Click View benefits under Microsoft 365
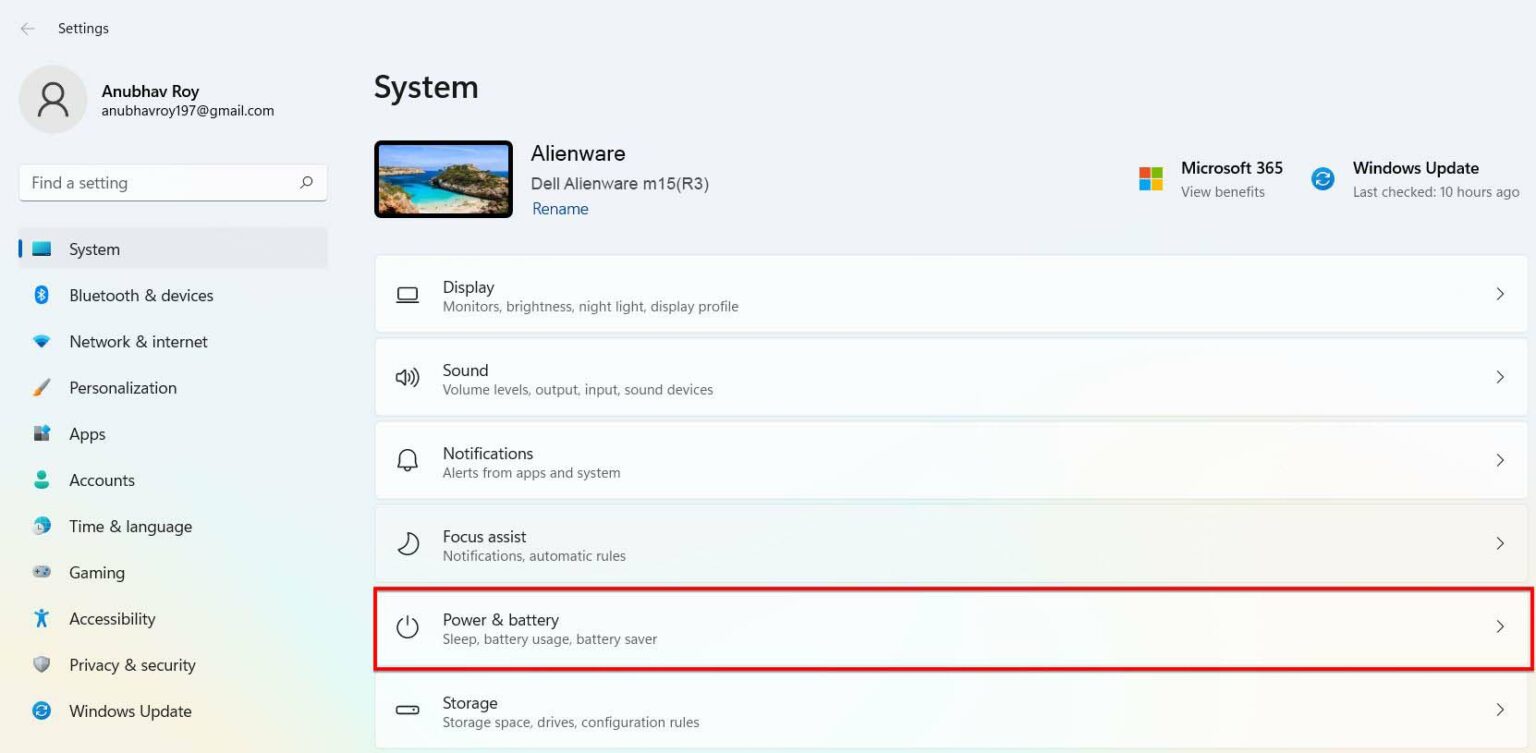This screenshot has height=753, width=1536. [x=1223, y=191]
